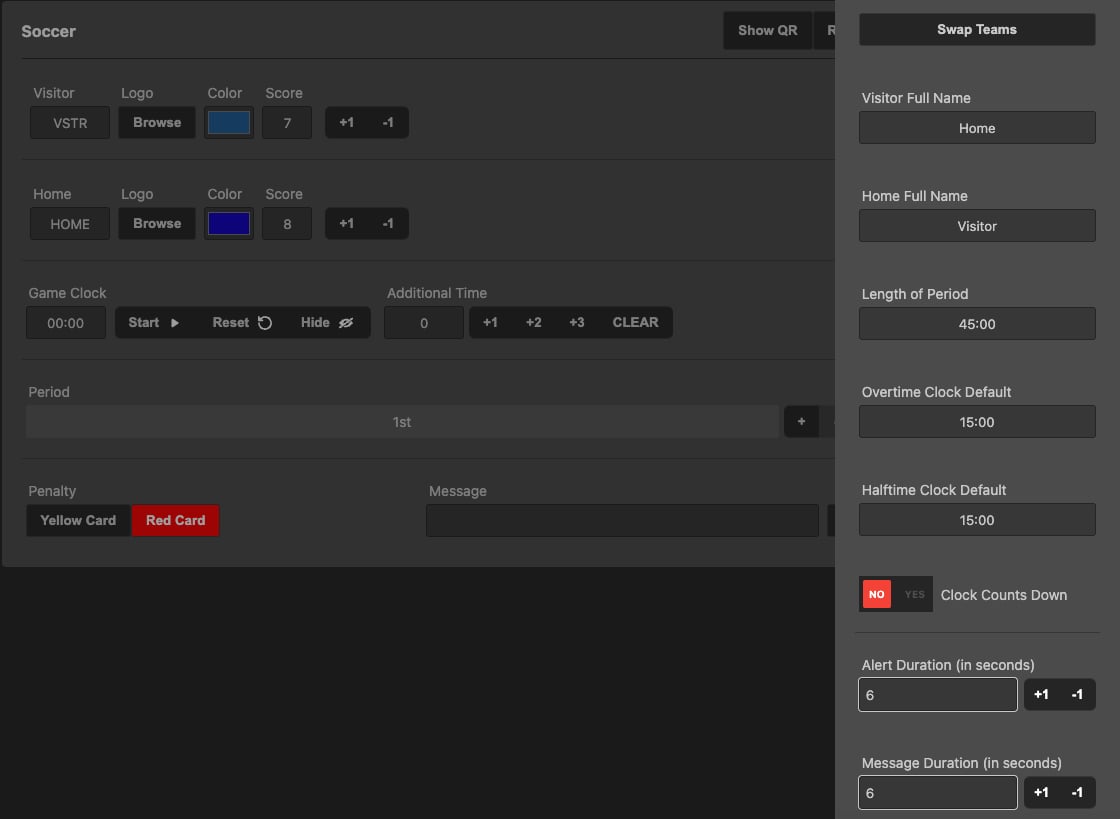Increase Message Duration by one second
Viewport: 1120px width, 819px height.
pos(1041,792)
